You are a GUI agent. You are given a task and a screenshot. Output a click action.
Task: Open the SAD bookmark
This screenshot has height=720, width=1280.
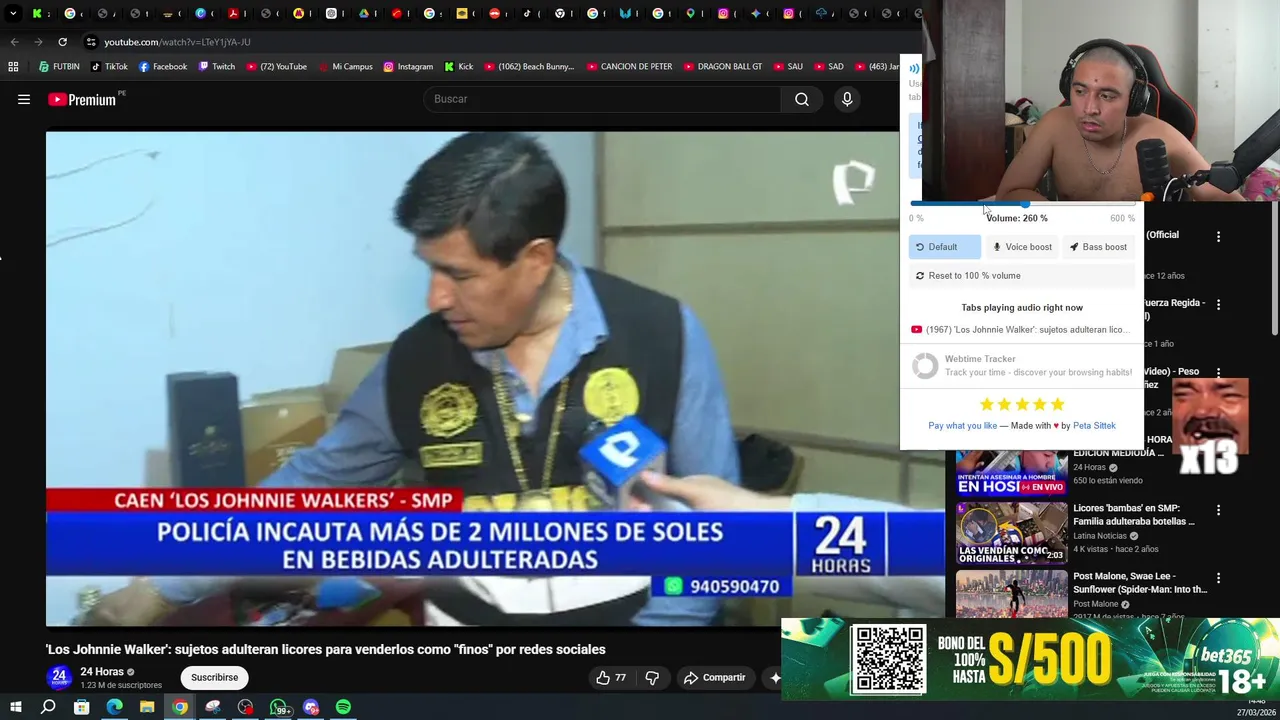pos(828,67)
